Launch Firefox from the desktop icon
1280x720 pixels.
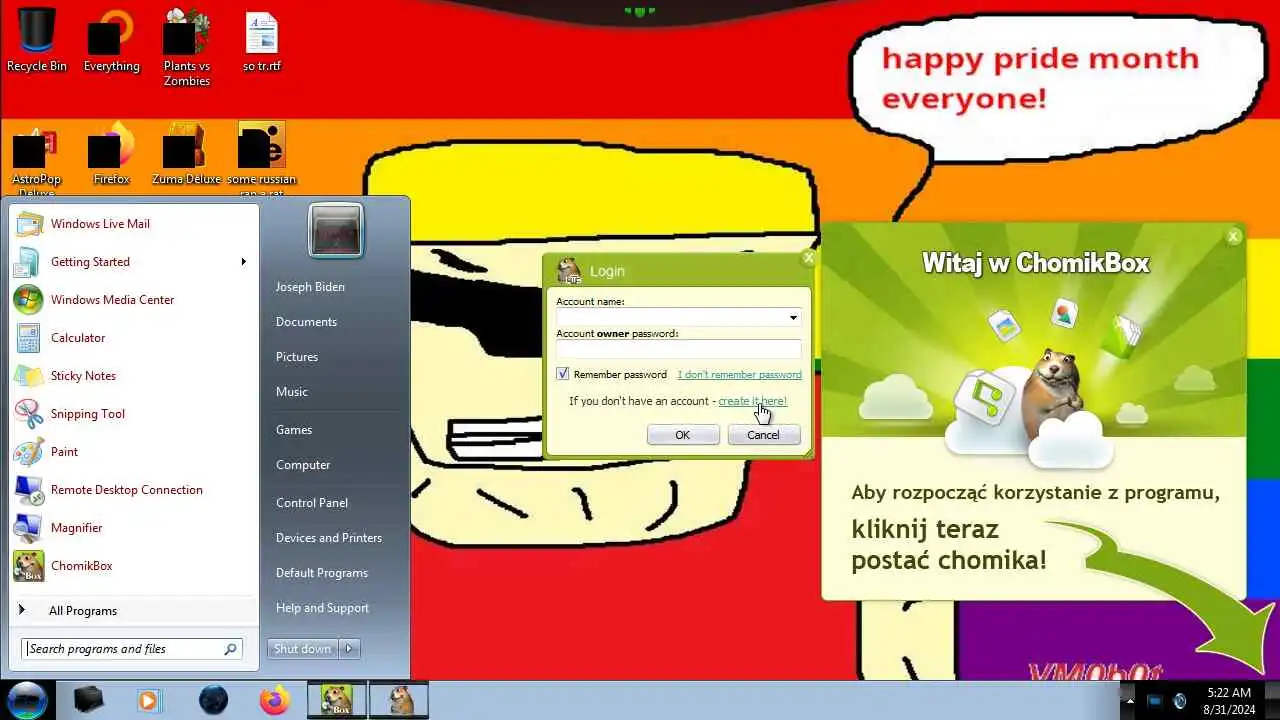pyautogui.click(x=111, y=154)
